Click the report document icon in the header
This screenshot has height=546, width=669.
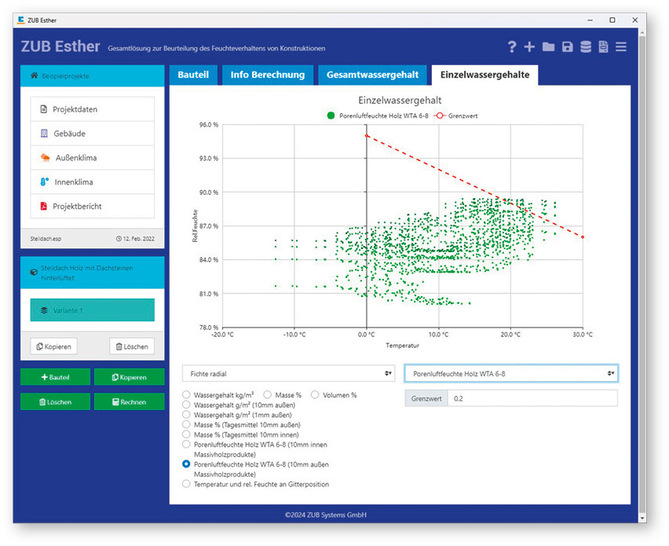(x=603, y=47)
